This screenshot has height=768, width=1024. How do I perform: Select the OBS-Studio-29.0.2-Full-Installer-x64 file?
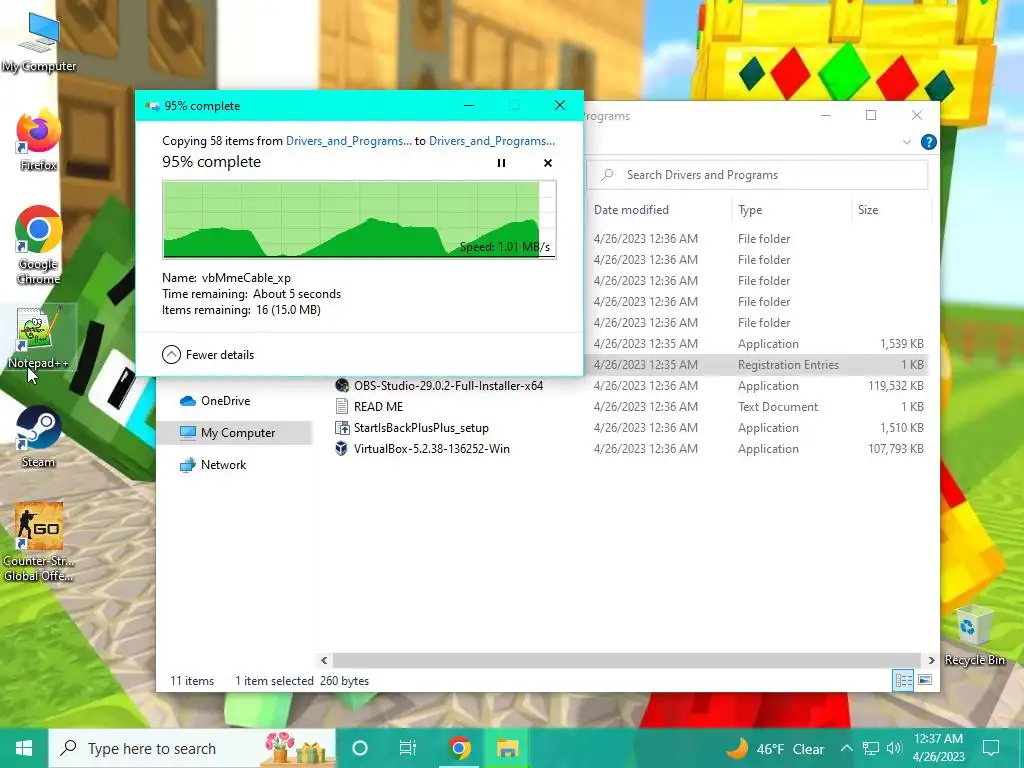(x=448, y=386)
